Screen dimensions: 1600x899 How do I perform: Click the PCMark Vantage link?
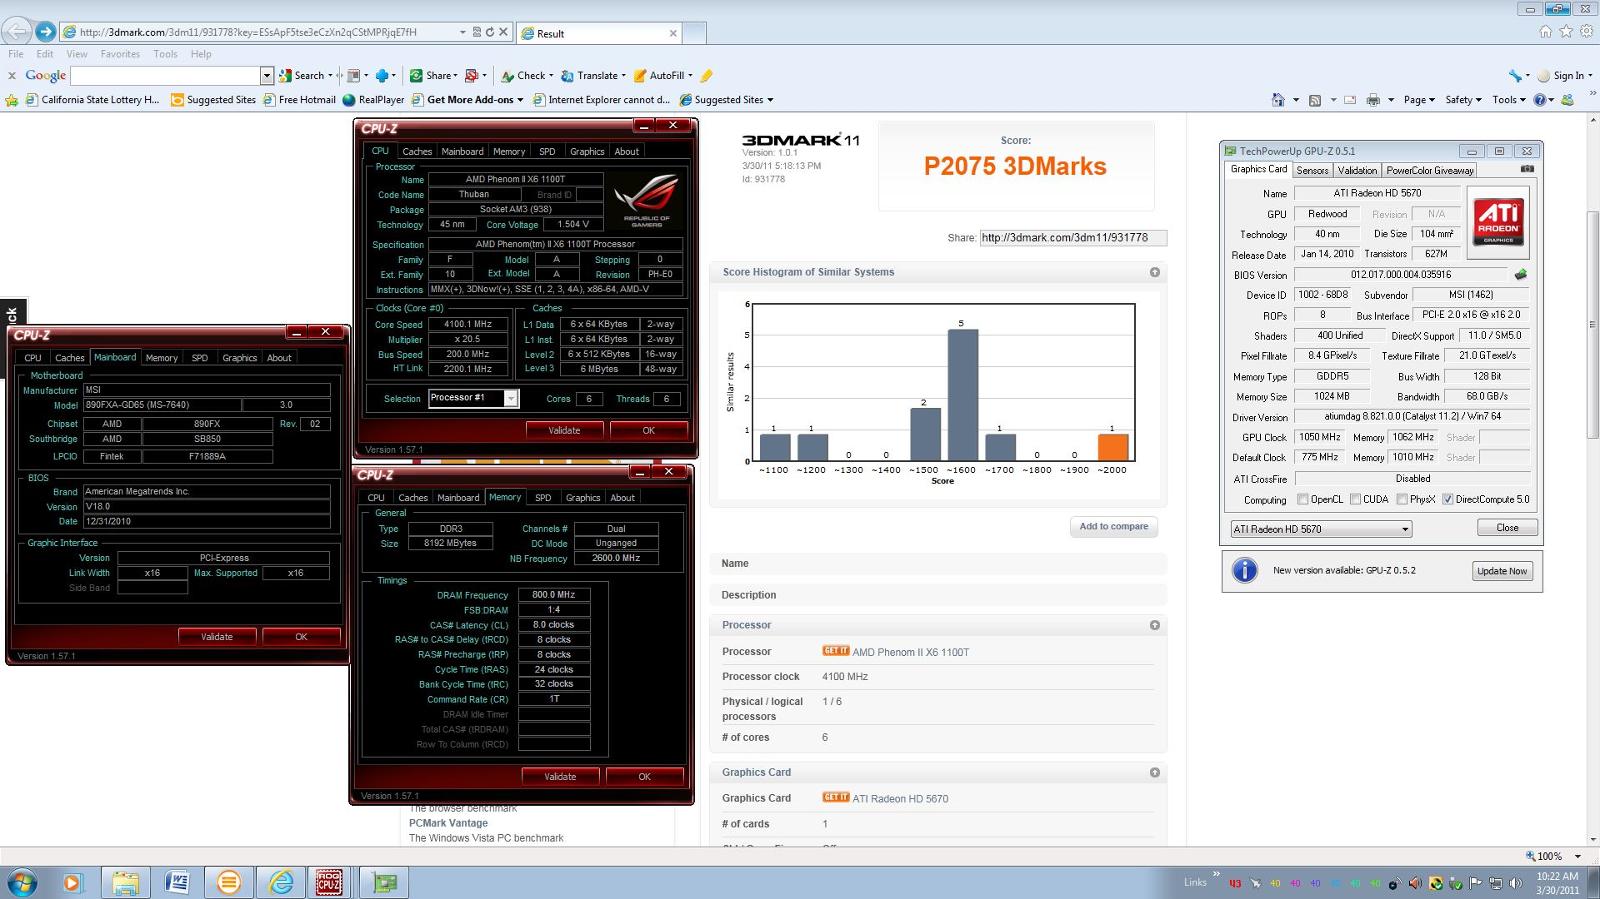tap(448, 823)
